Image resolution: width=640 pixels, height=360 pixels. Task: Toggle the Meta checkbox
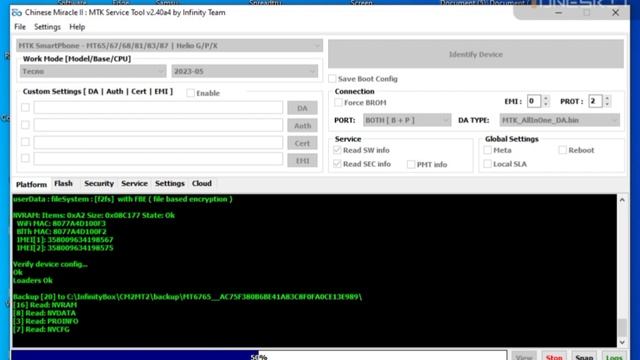(x=487, y=150)
